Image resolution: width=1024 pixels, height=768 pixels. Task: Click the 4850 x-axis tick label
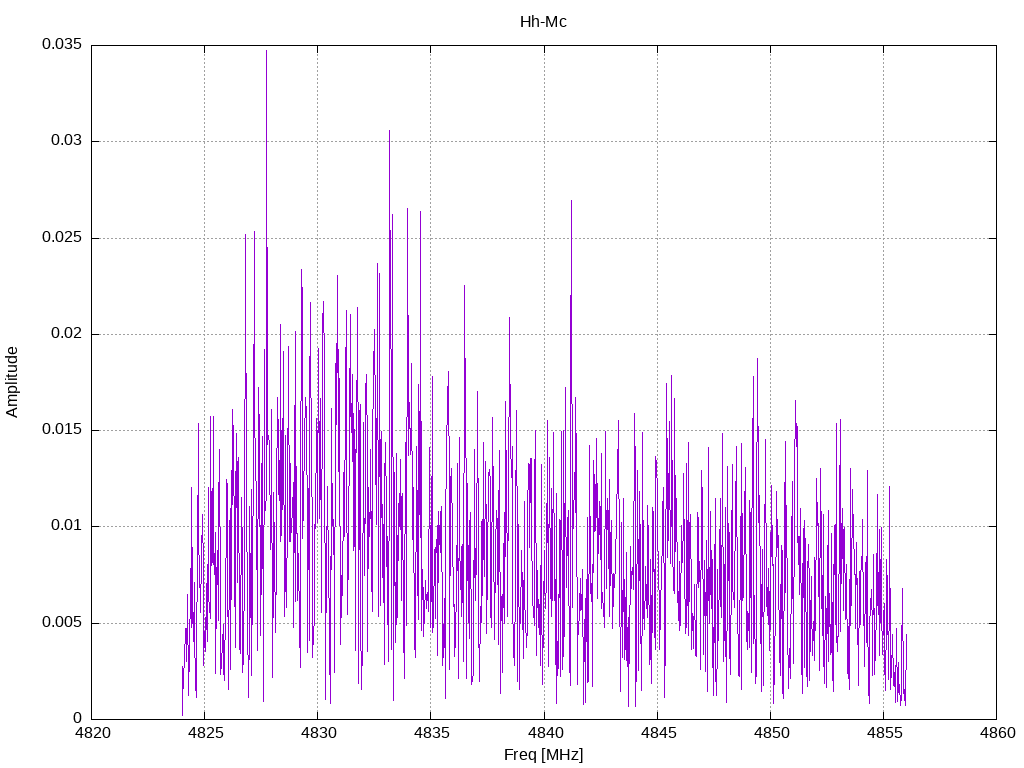771,733
